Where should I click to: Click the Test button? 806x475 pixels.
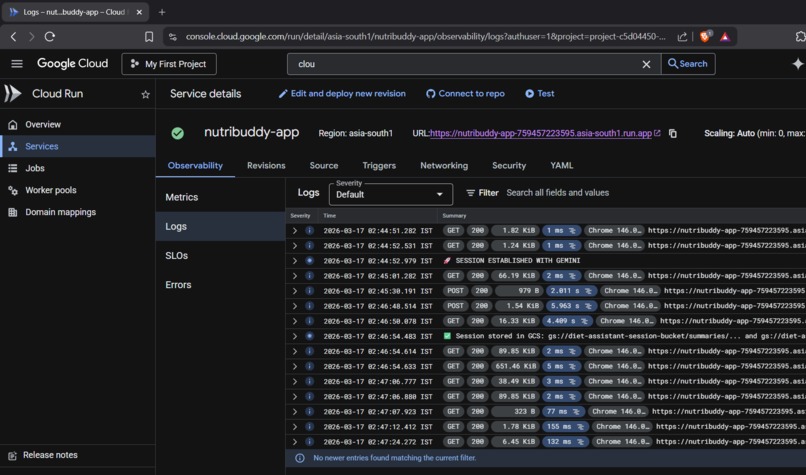540,94
